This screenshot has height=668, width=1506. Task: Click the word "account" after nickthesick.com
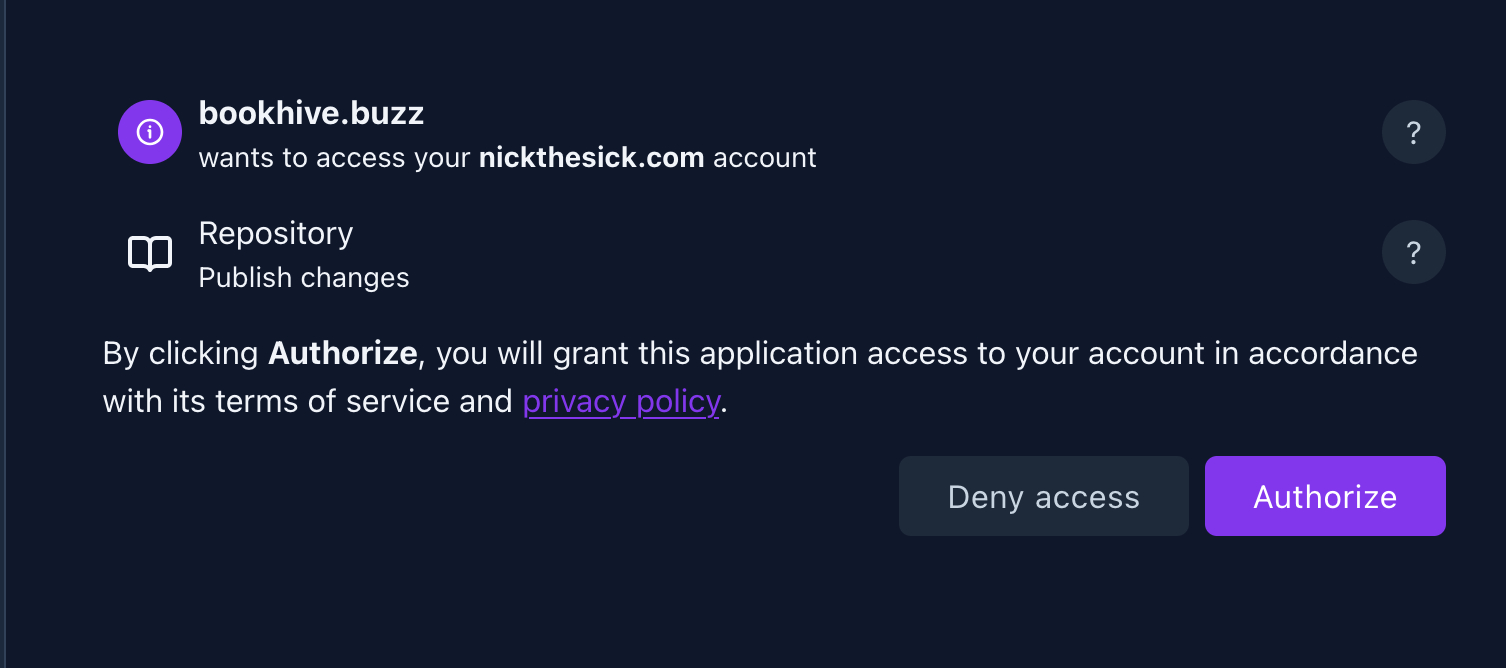point(765,158)
